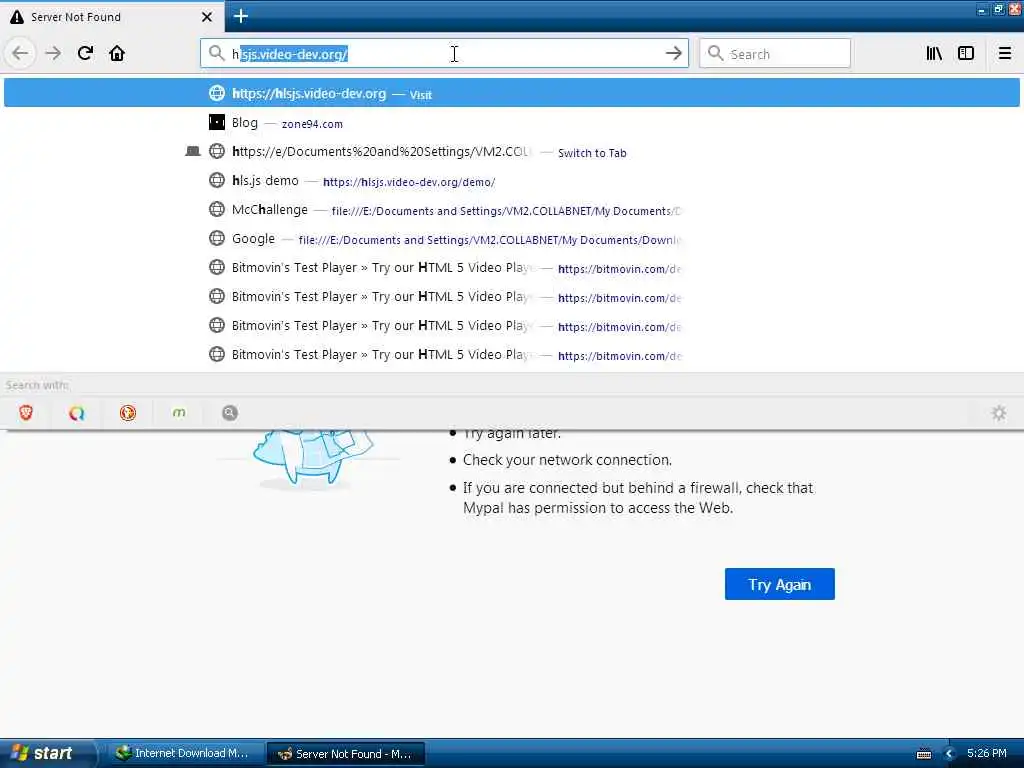Search with Qwant engine icon
The image size is (1024, 768).
point(77,413)
